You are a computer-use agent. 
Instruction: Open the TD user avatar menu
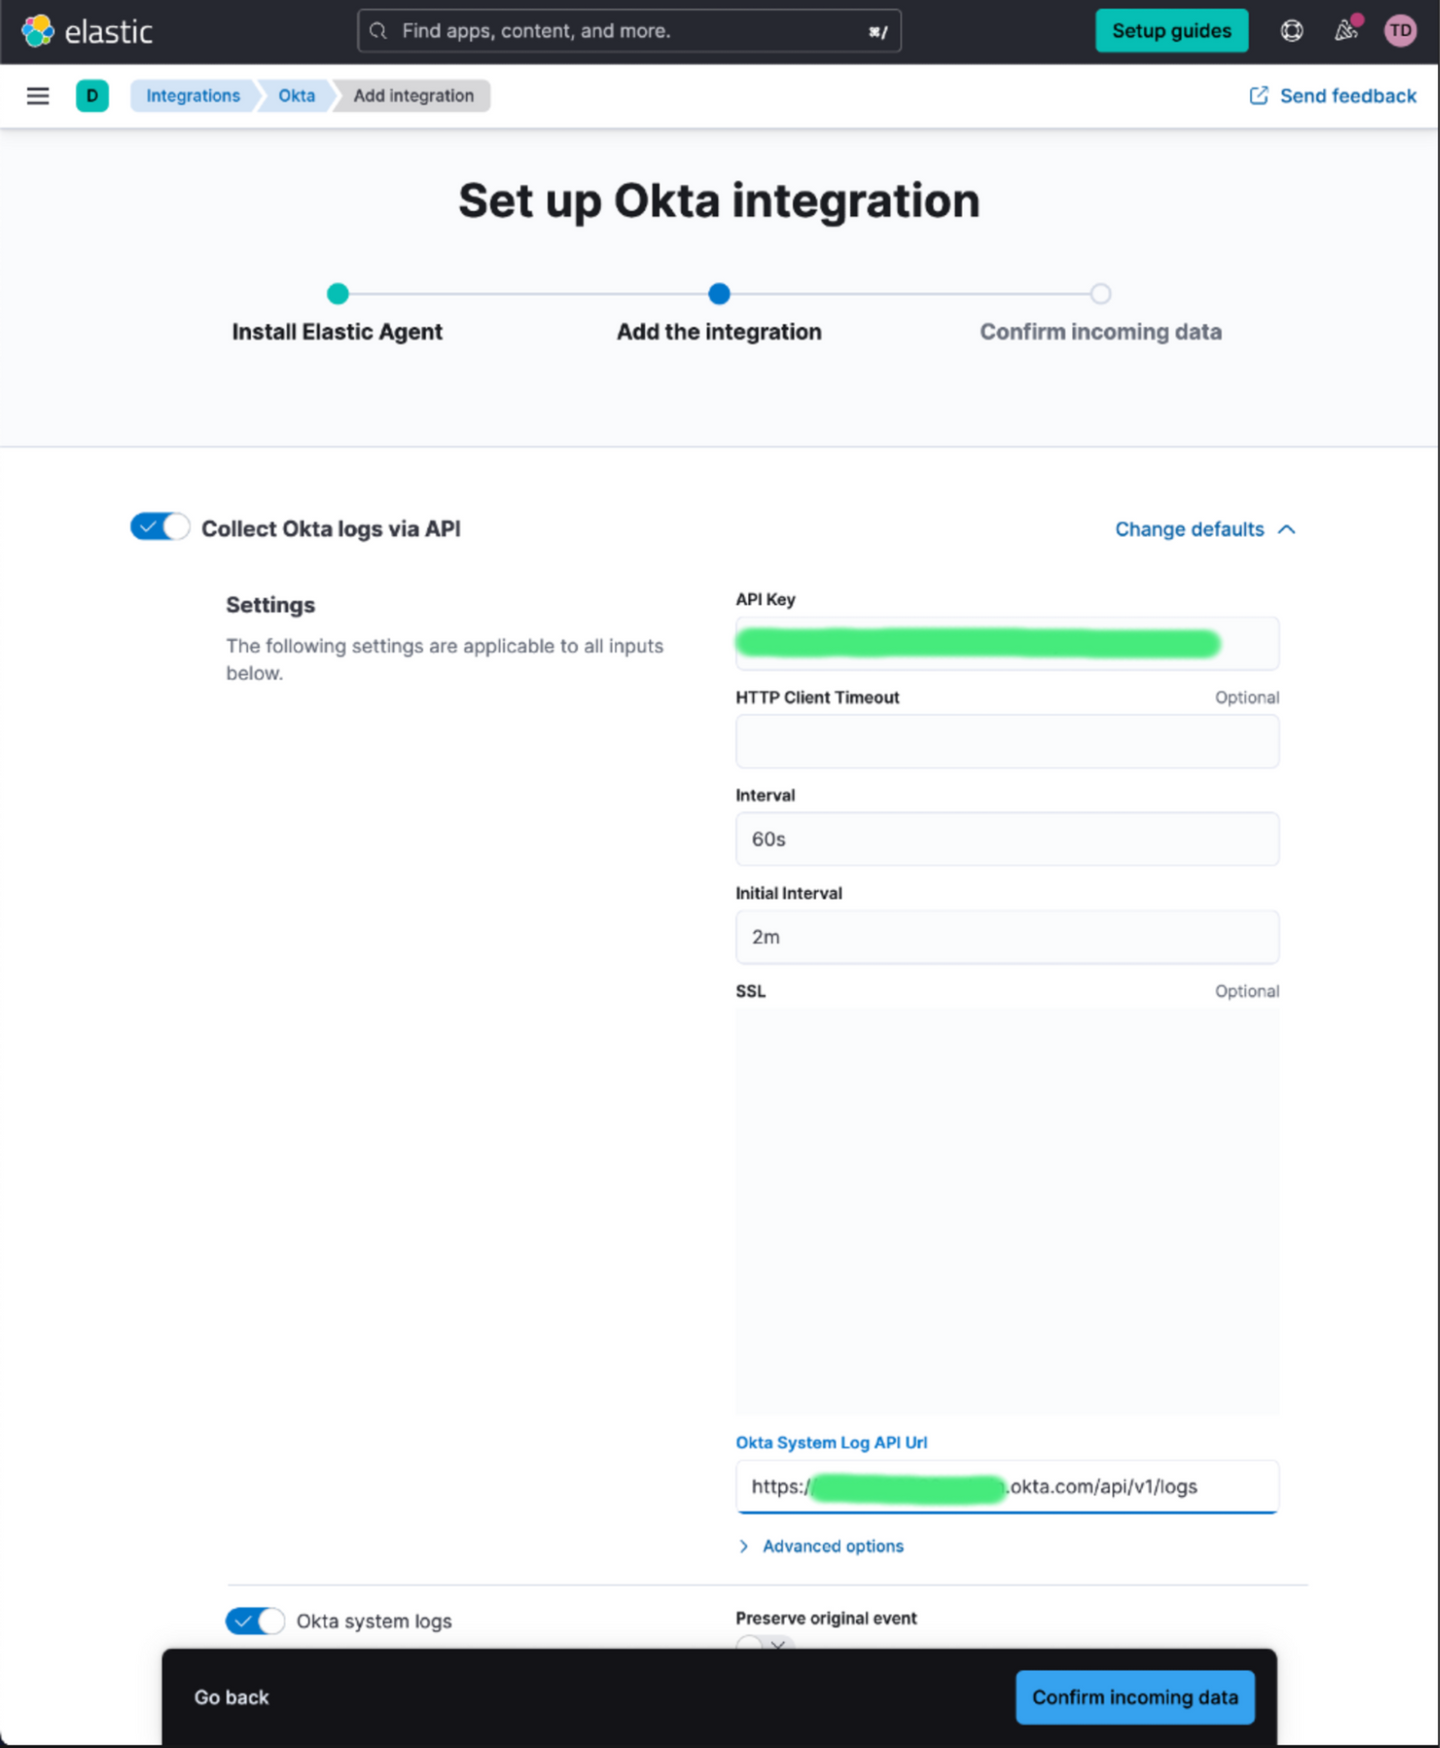click(x=1400, y=31)
